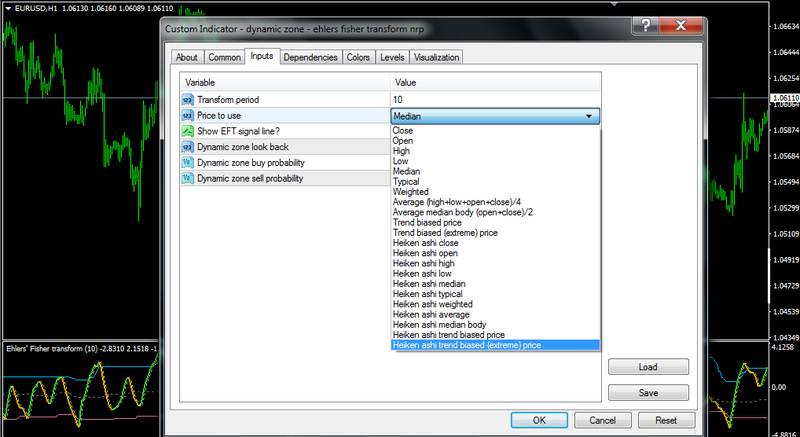Click the Price to use row label
The width and height of the screenshot is (800, 437).
click(x=219, y=115)
